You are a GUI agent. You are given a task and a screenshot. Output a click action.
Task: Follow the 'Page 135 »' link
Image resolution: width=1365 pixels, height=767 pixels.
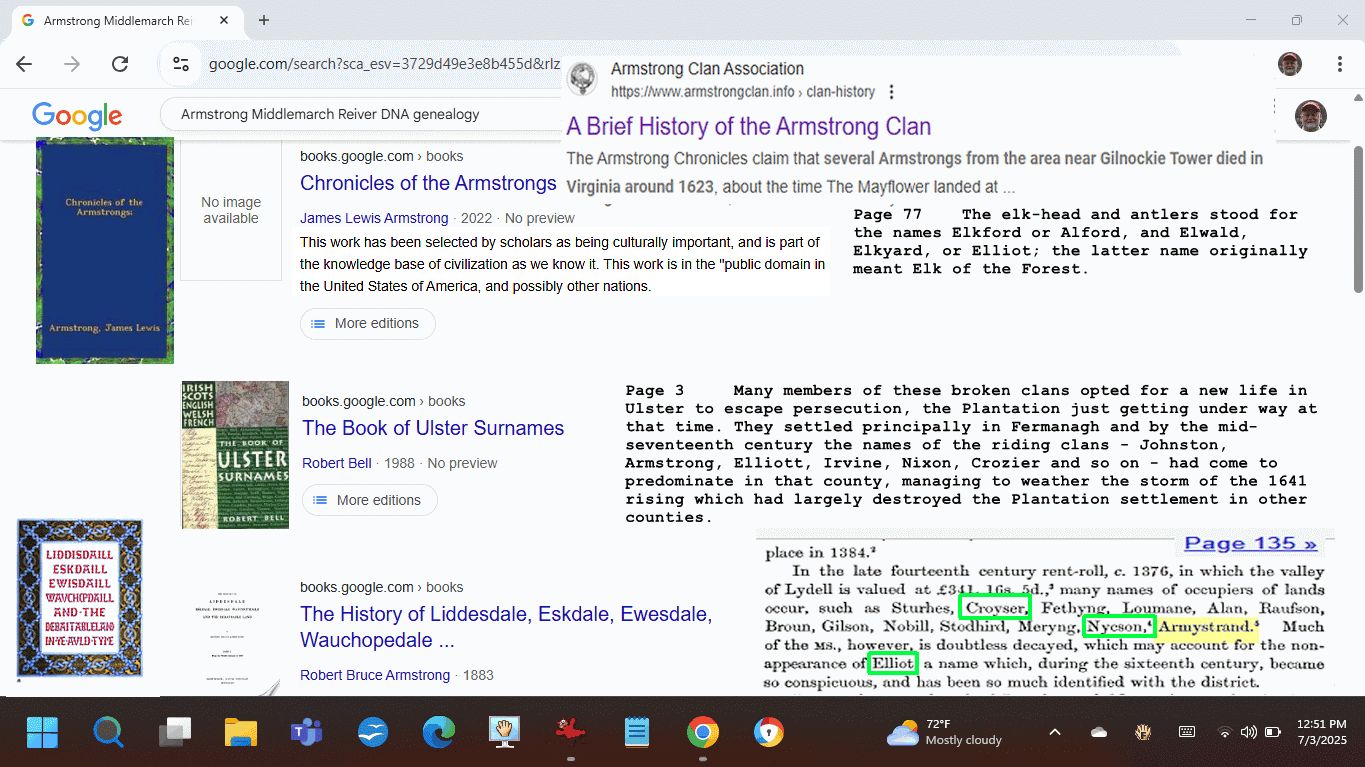click(x=1250, y=544)
